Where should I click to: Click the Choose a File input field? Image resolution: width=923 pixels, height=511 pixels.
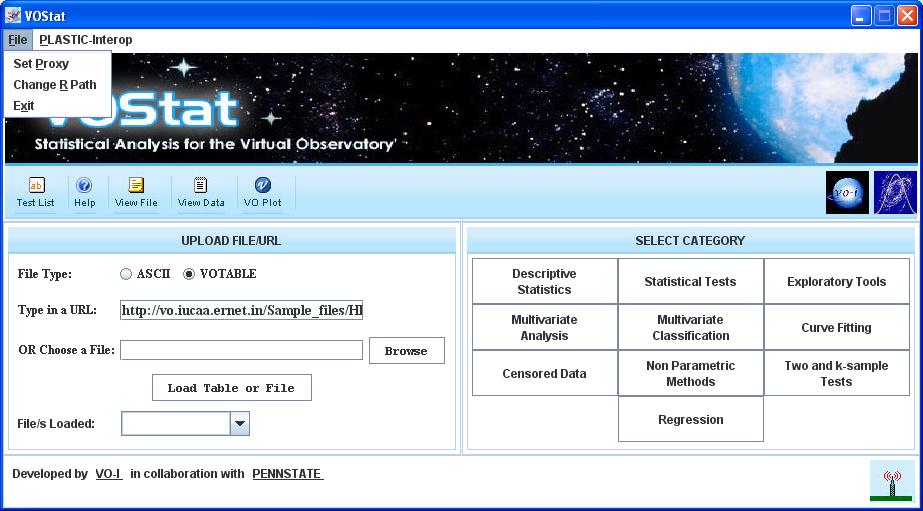coord(241,350)
